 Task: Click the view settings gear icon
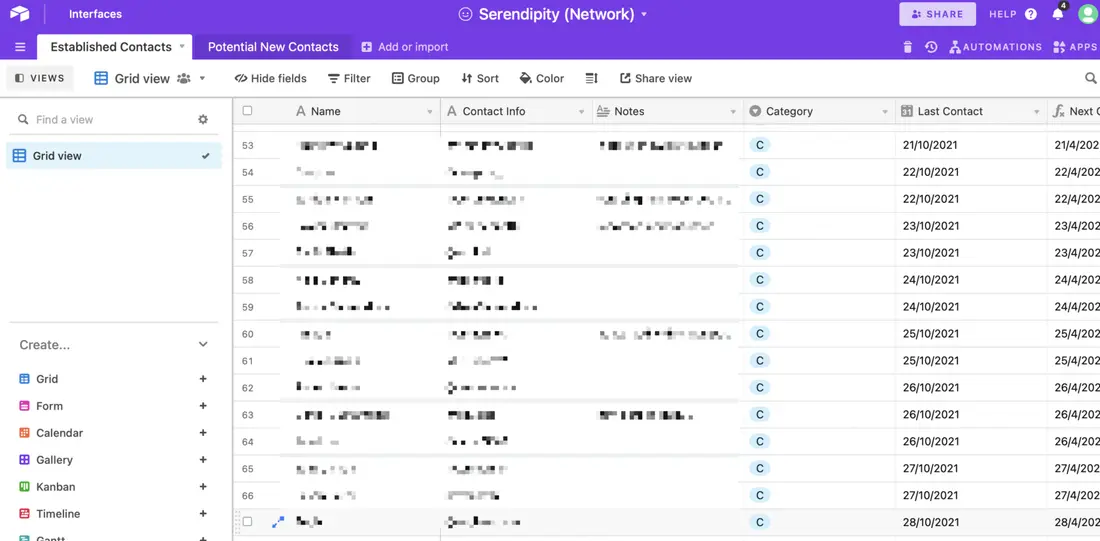(x=203, y=119)
